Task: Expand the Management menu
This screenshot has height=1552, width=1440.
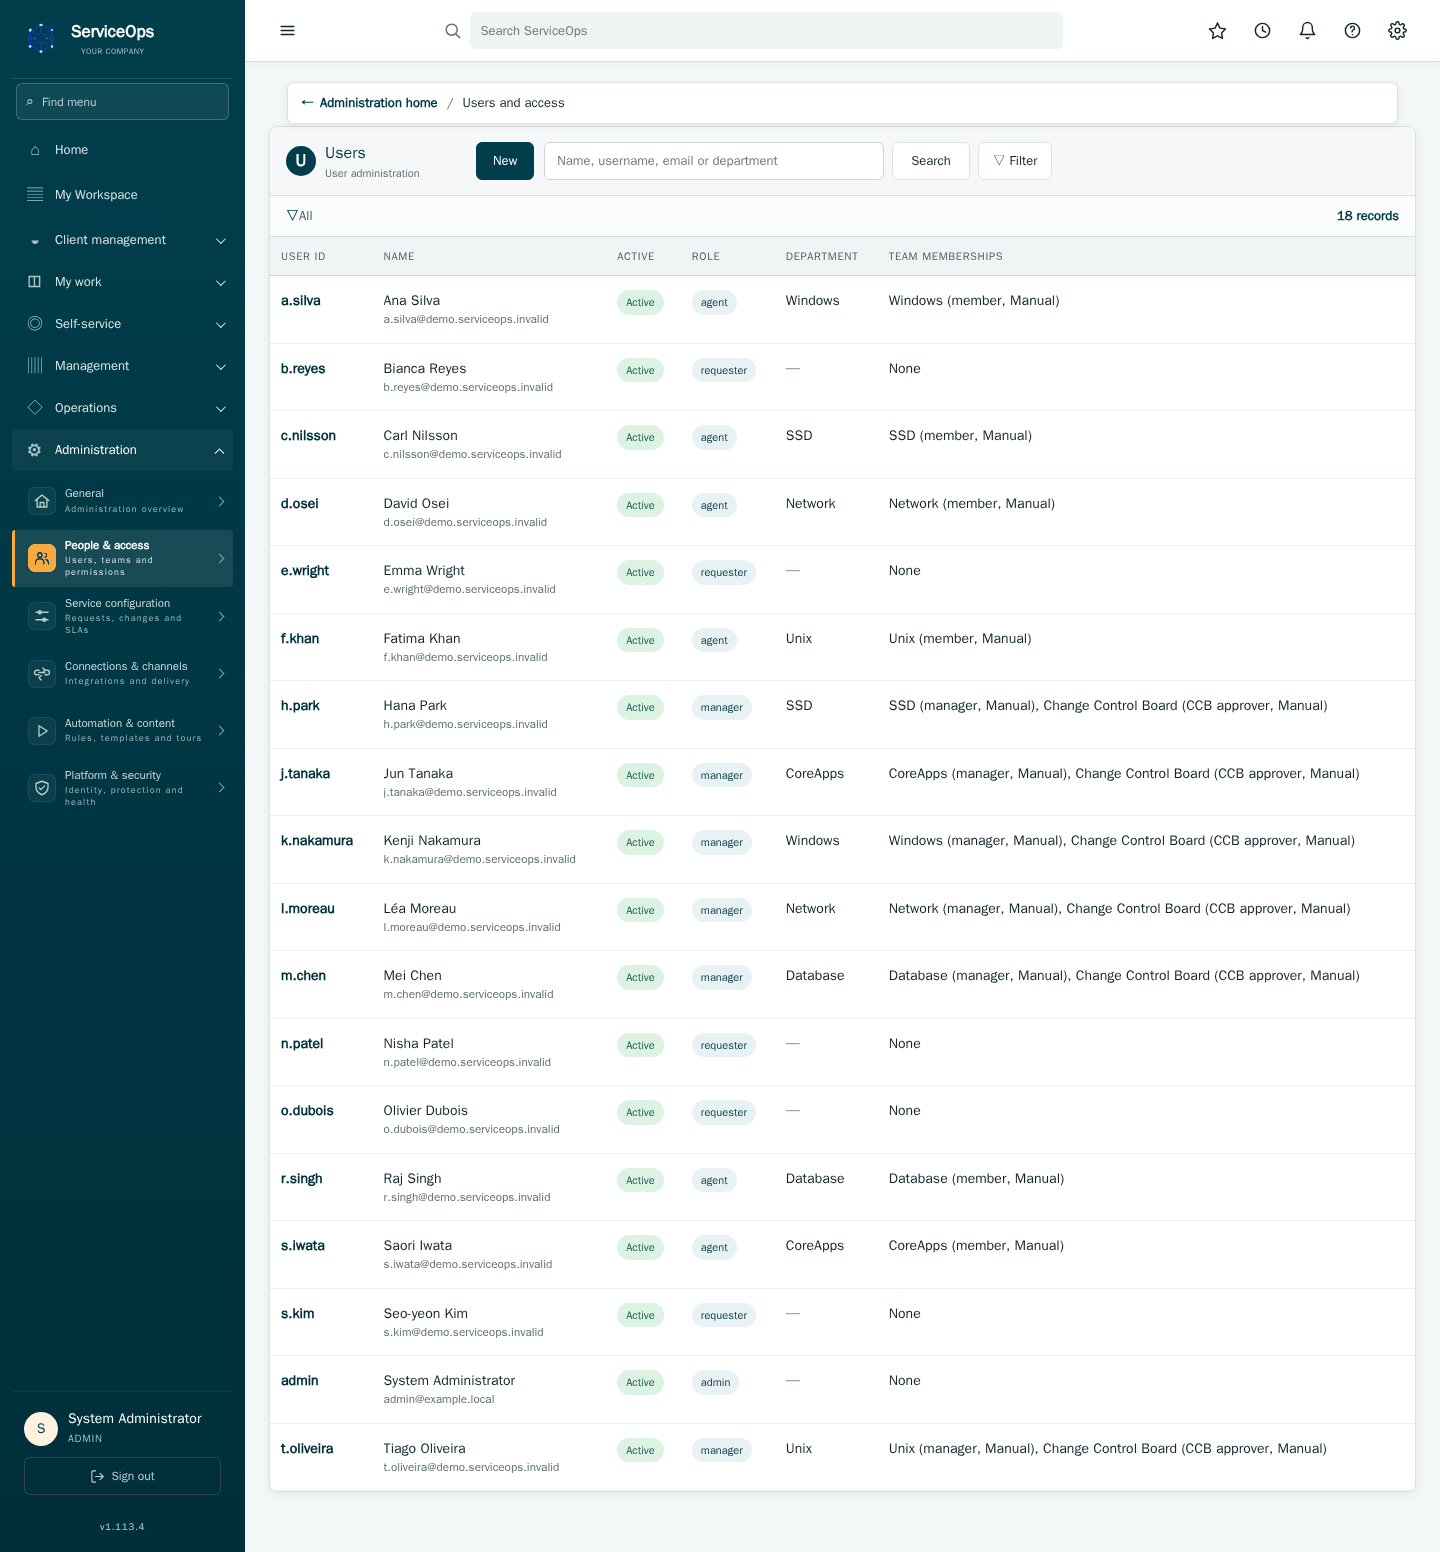Action: [122, 366]
